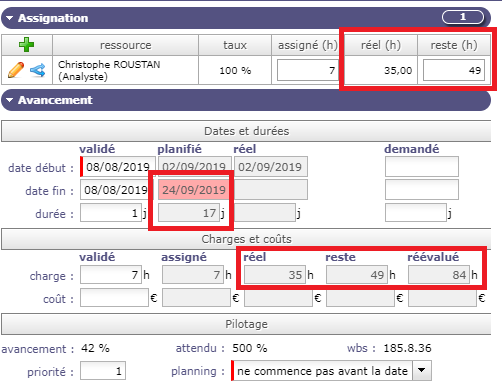The image size is (502, 387).
Task: Click the 100 % taux cell
Action: pyautogui.click(x=235, y=70)
